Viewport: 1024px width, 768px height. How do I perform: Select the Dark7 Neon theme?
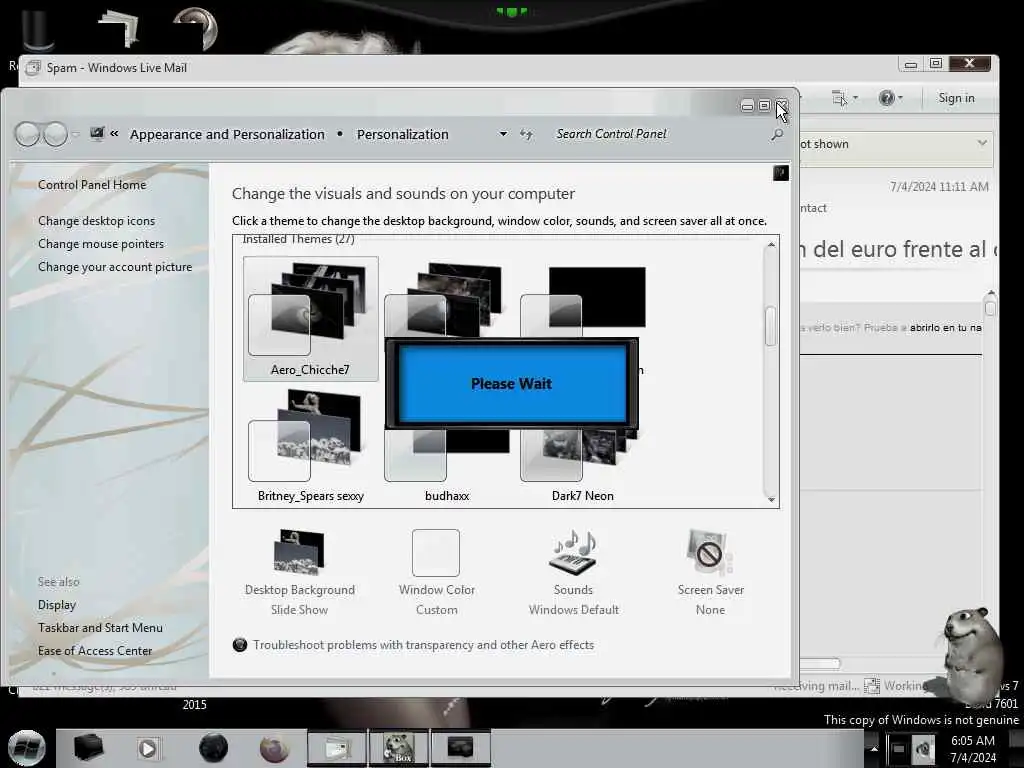click(583, 467)
